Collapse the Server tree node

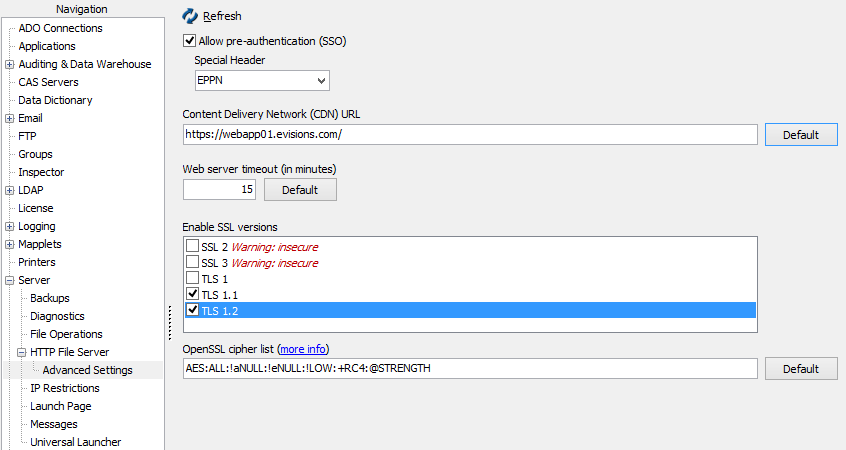pos(10,280)
